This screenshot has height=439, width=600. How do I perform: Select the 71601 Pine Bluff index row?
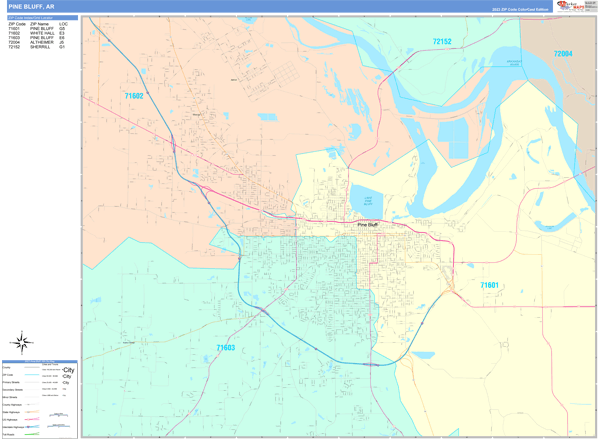tap(37, 29)
